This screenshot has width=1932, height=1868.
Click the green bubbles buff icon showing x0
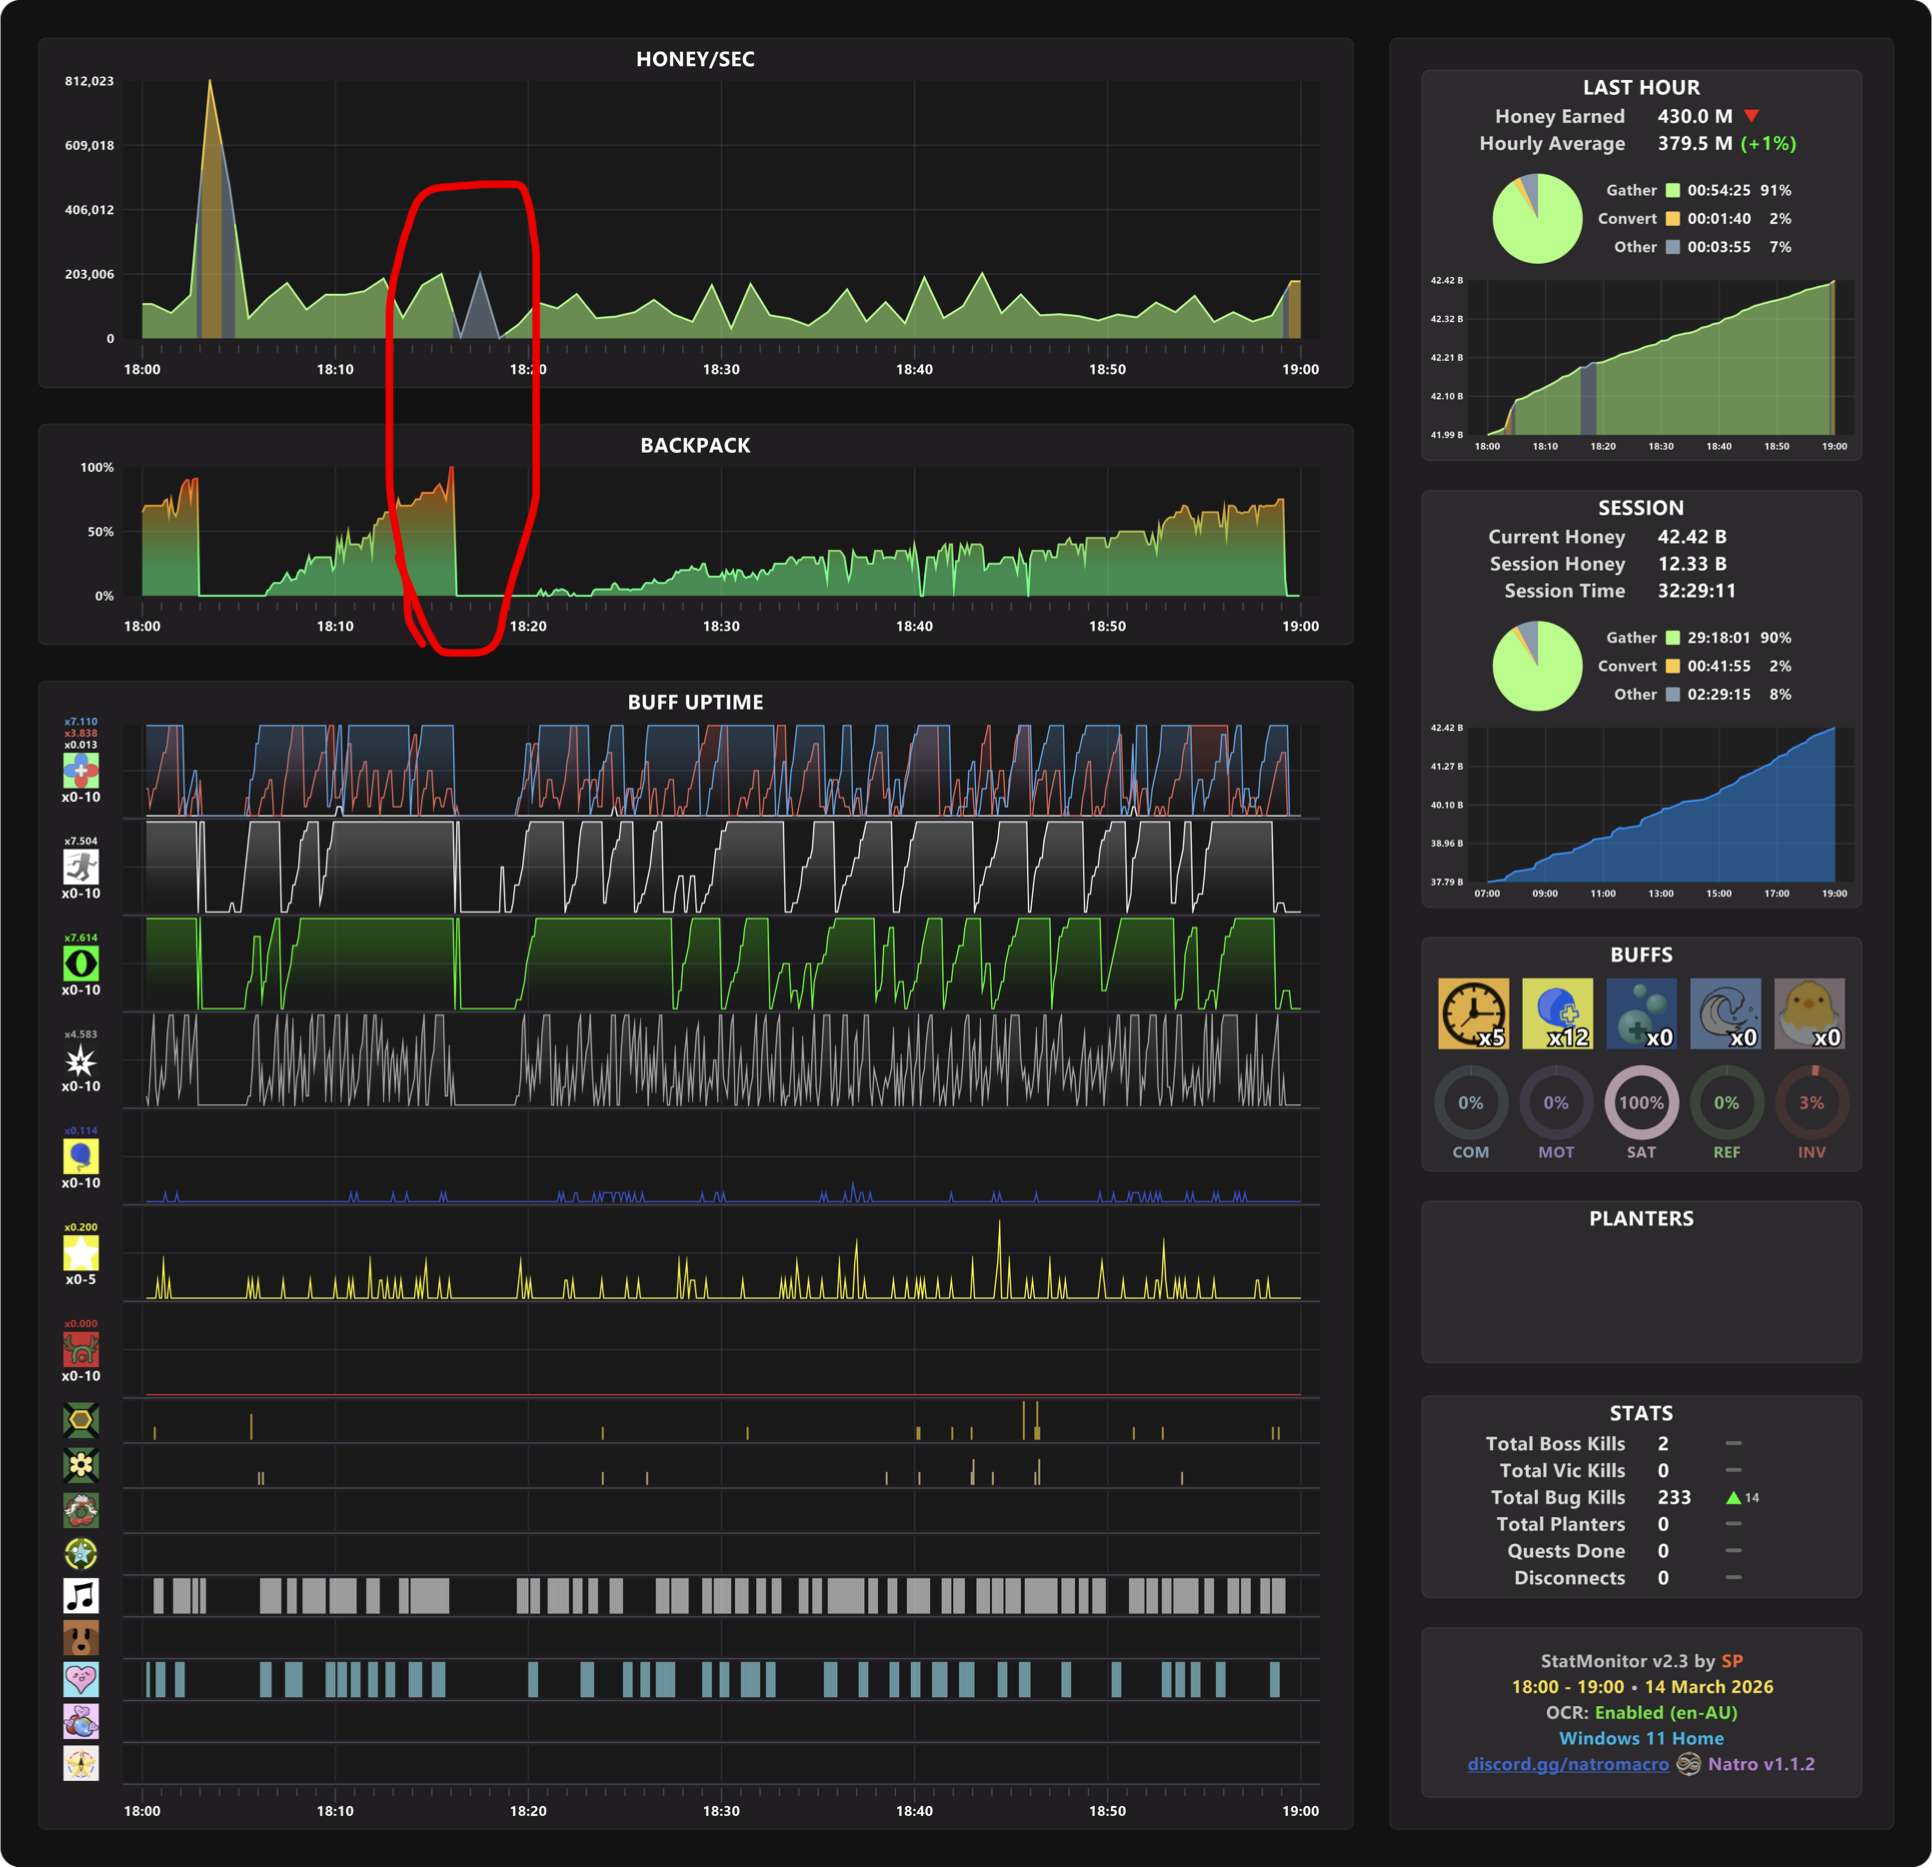point(1641,1013)
